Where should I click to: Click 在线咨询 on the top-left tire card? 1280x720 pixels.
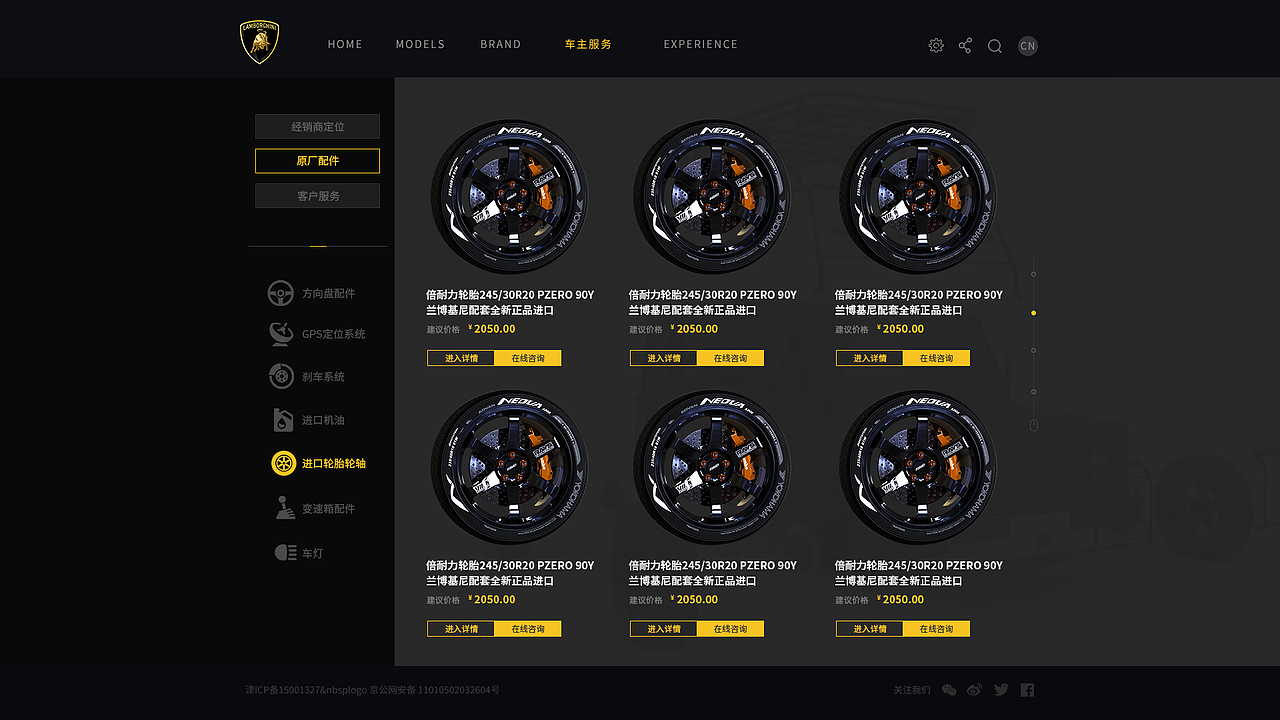[528, 358]
